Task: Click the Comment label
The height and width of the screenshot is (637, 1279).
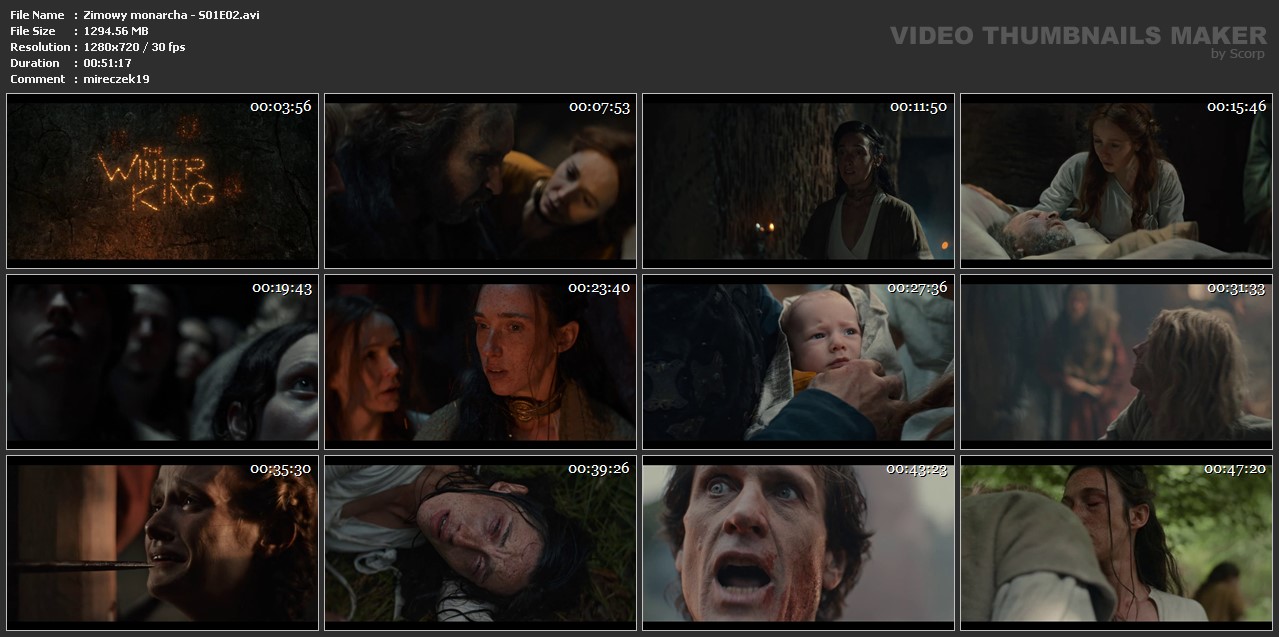Action: 37,79
